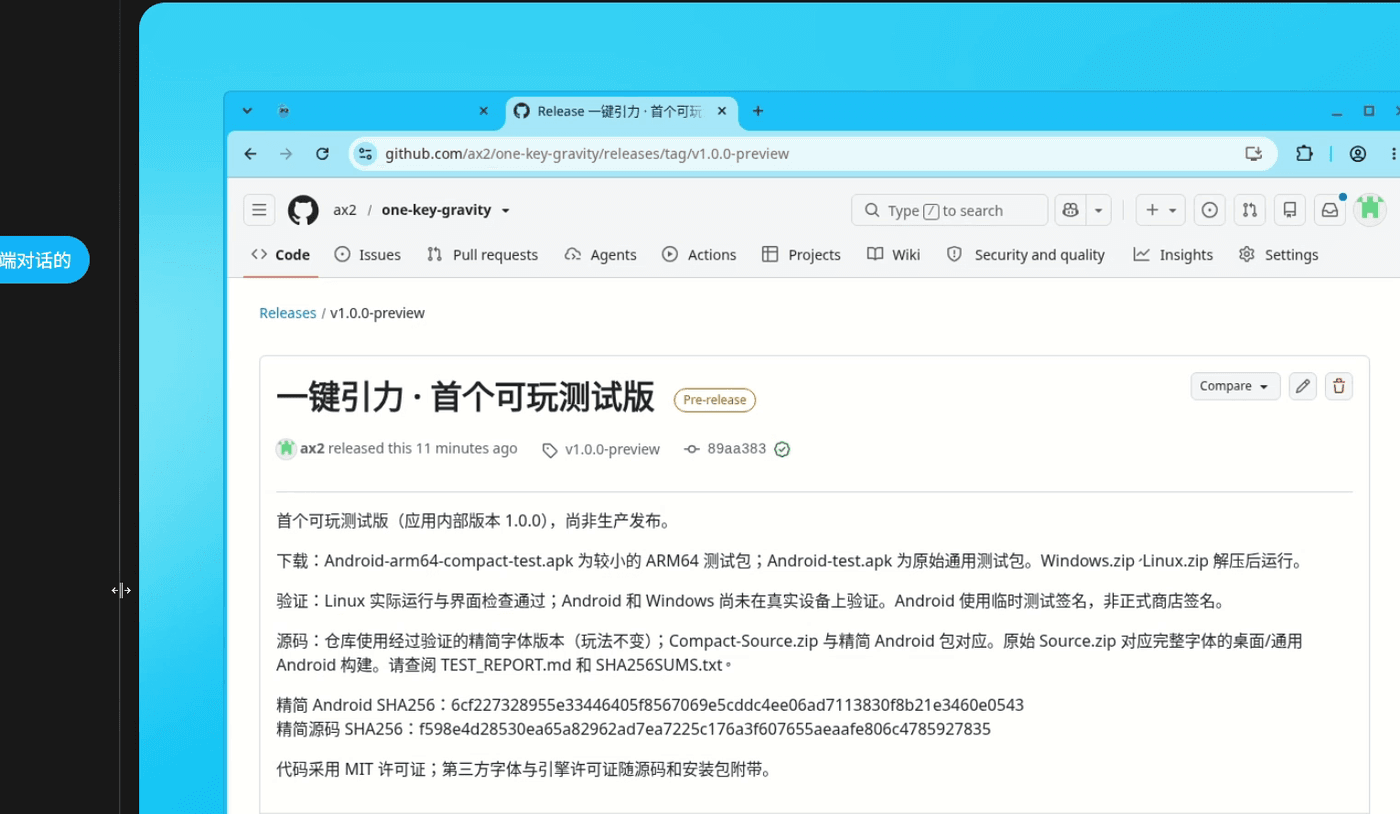Viewport: 1400px width, 814px height.
Task: Open the user avatar menu
Action: [x=1370, y=210]
